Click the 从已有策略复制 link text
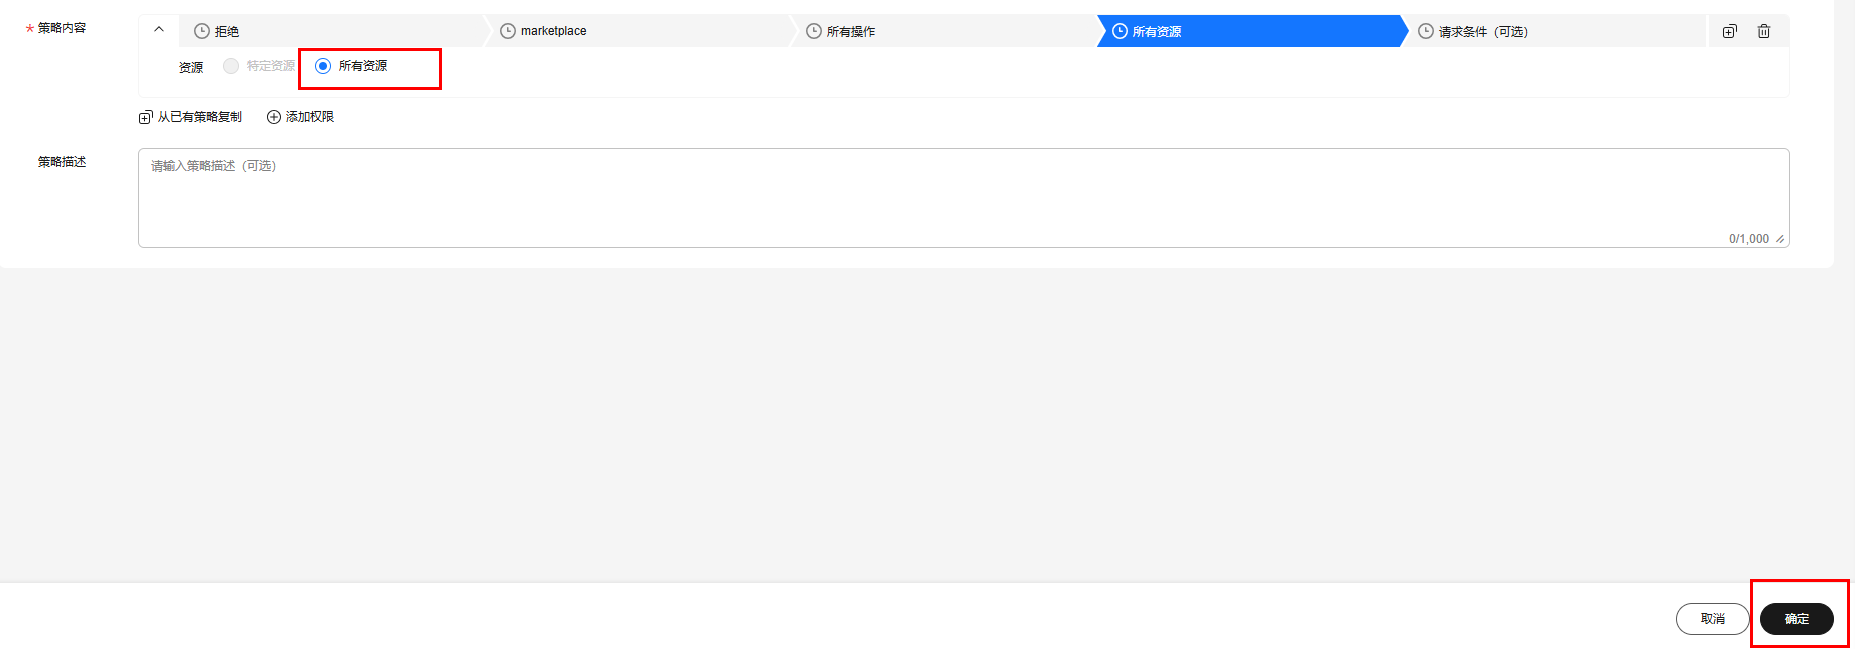 tap(200, 117)
